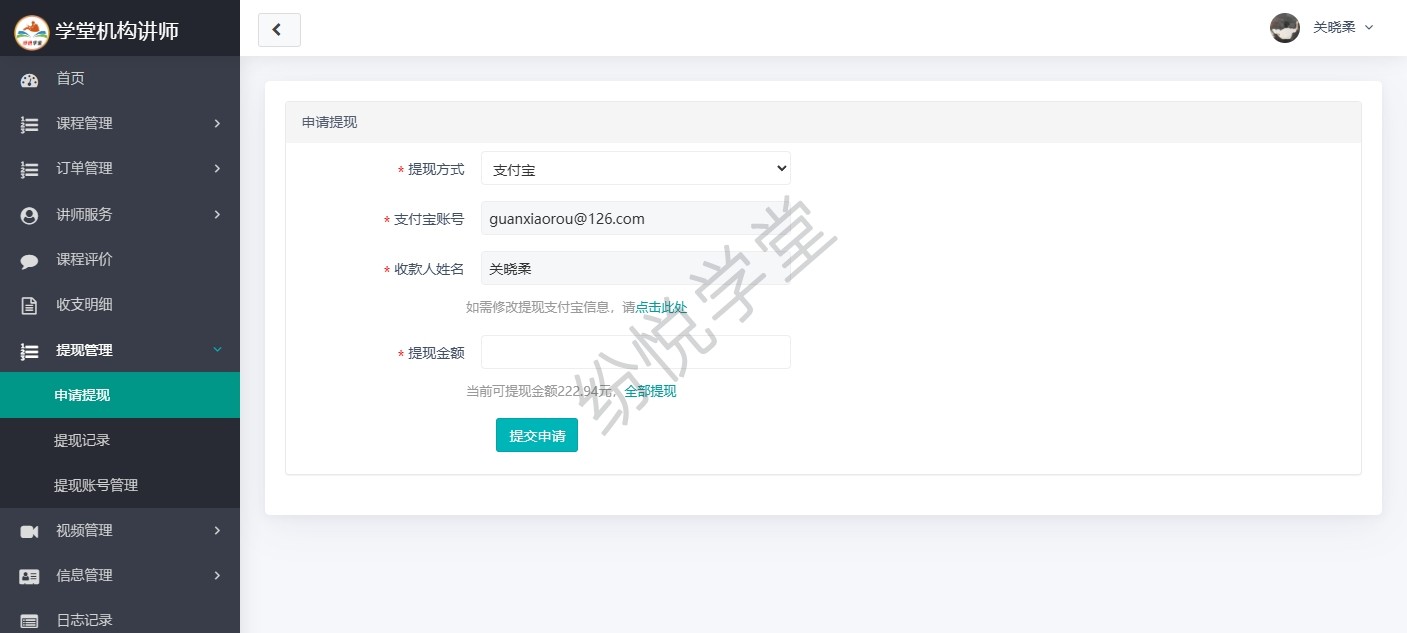Click the video camera icon beside 视频管理
This screenshot has width=1407, height=633.
29,531
